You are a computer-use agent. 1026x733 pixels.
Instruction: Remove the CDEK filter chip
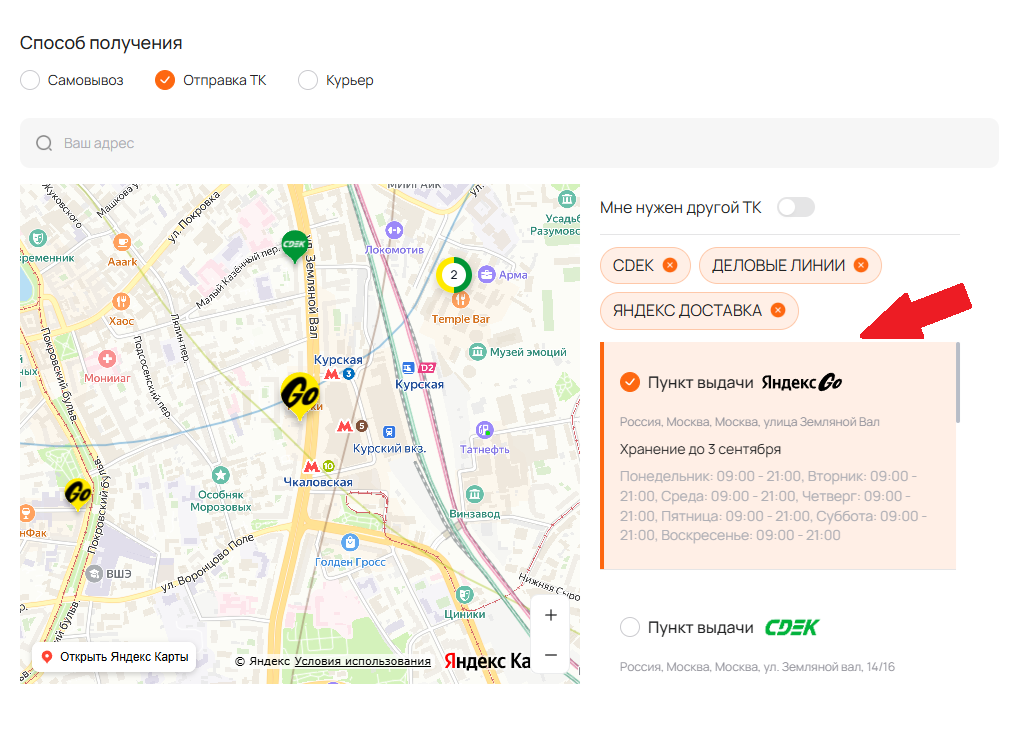(x=669, y=265)
